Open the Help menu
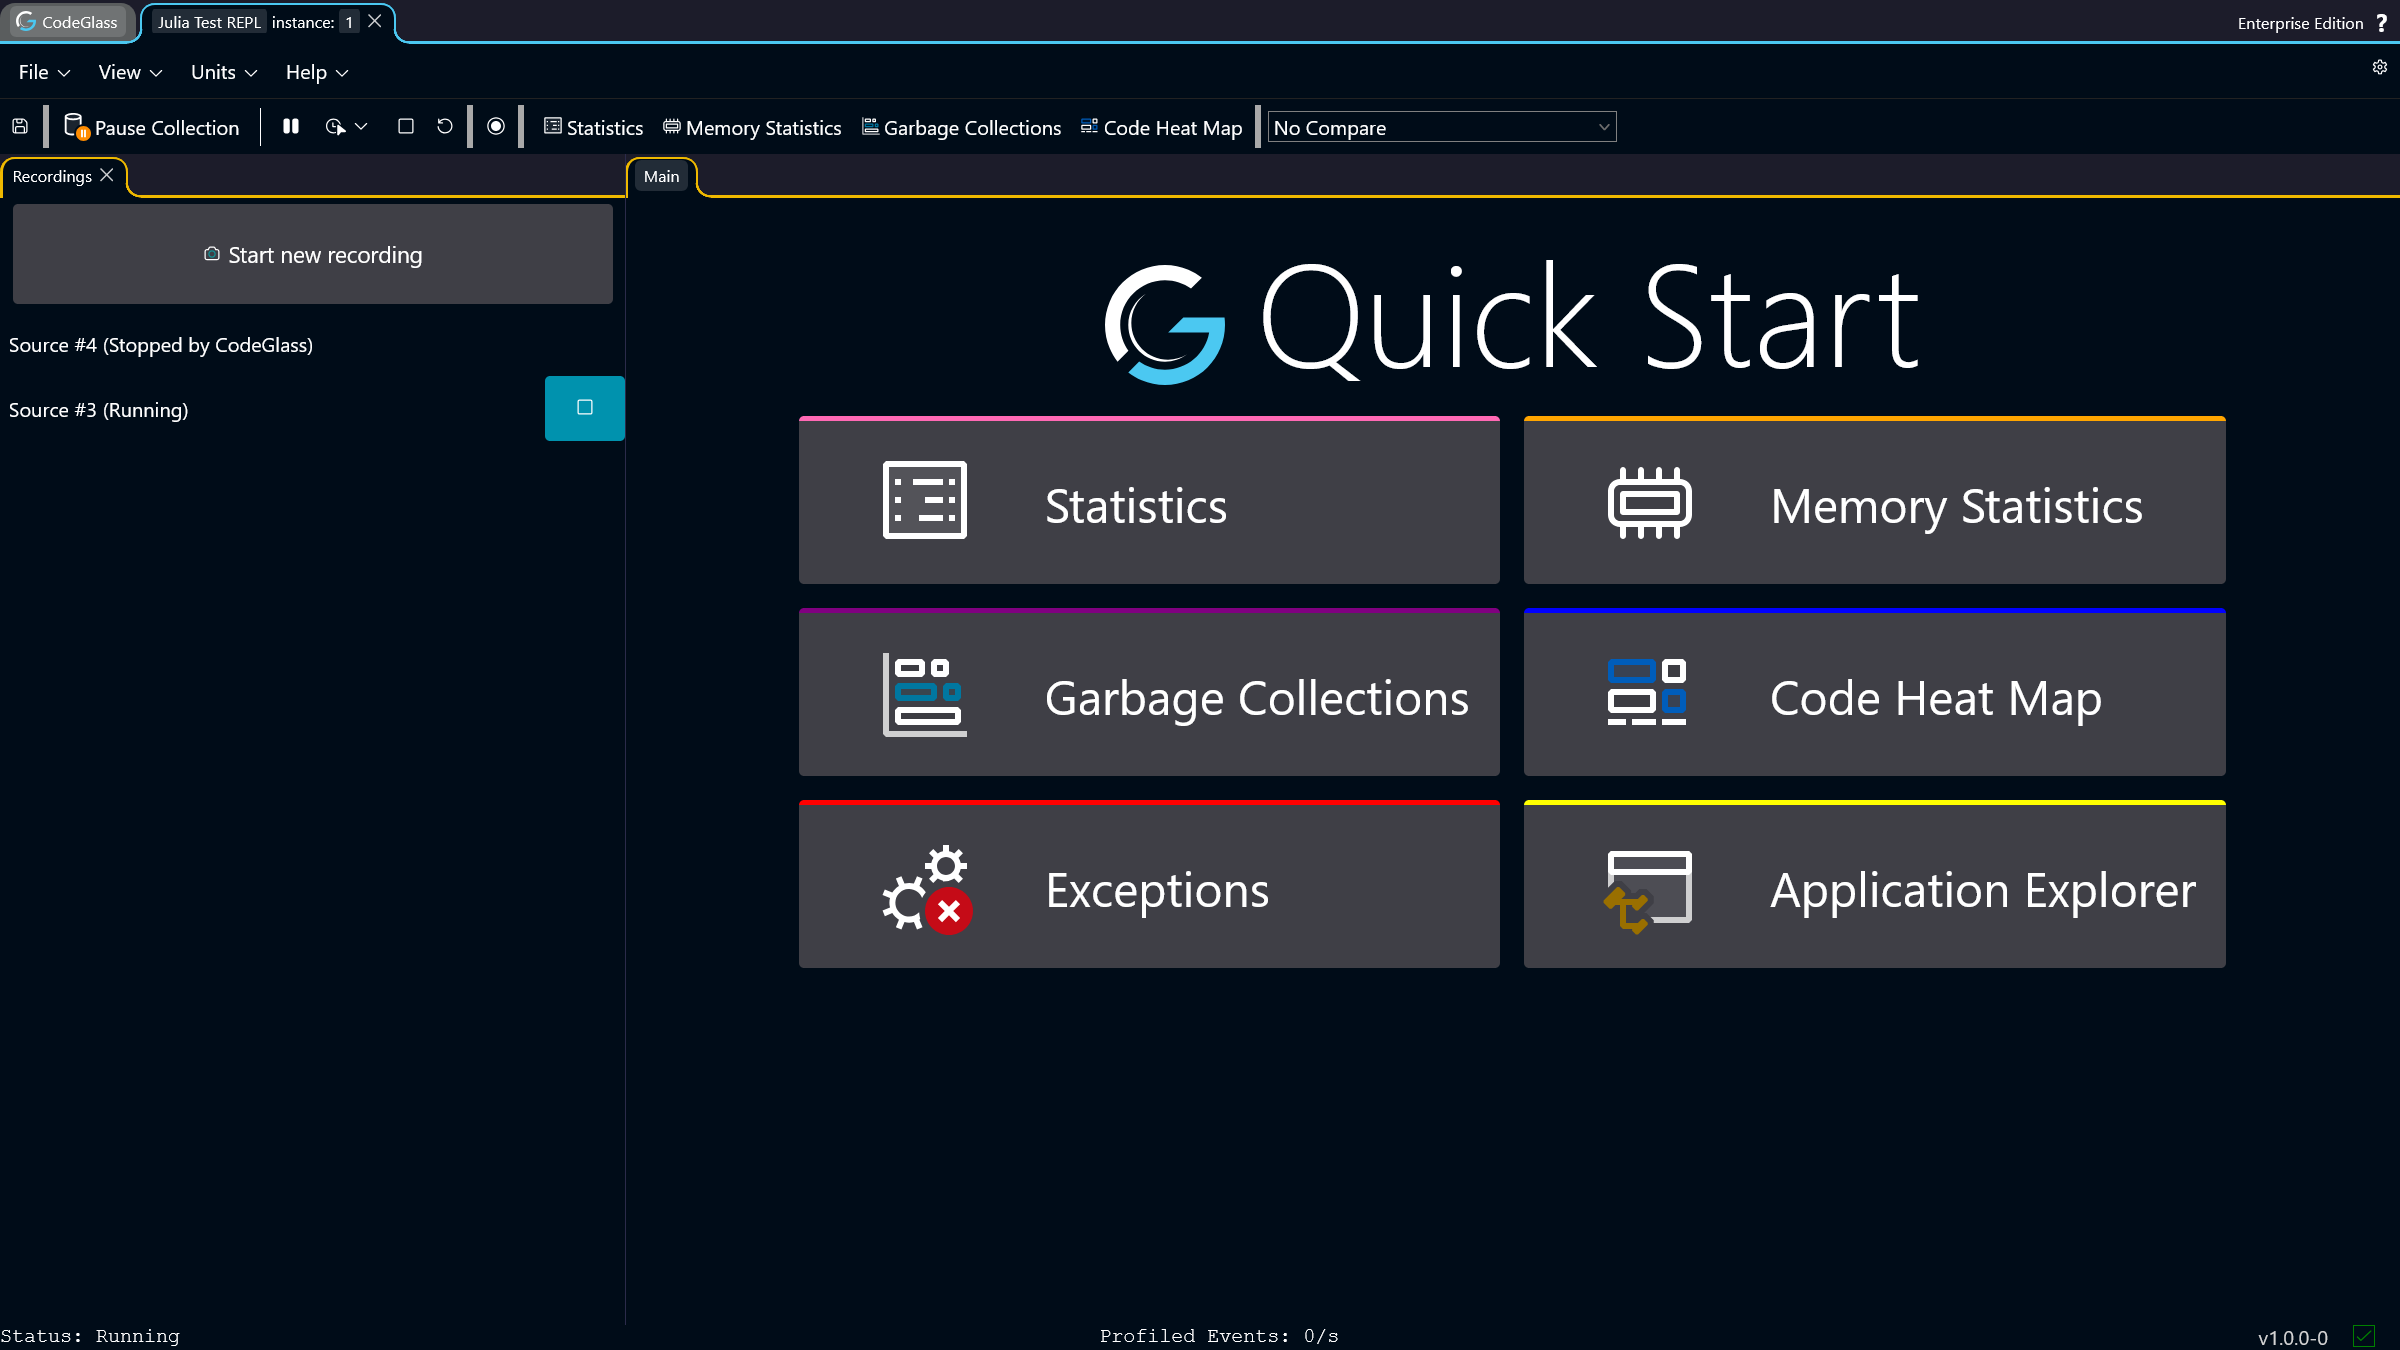 coord(317,72)
